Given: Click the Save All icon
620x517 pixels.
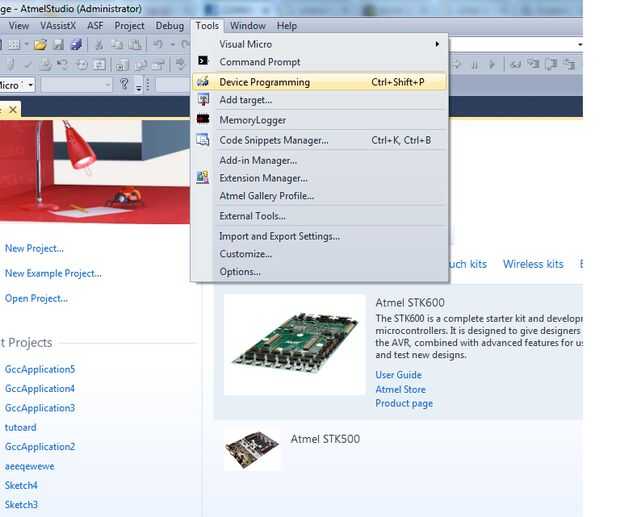Looking at the screenshot, I should tap(76, 44).
